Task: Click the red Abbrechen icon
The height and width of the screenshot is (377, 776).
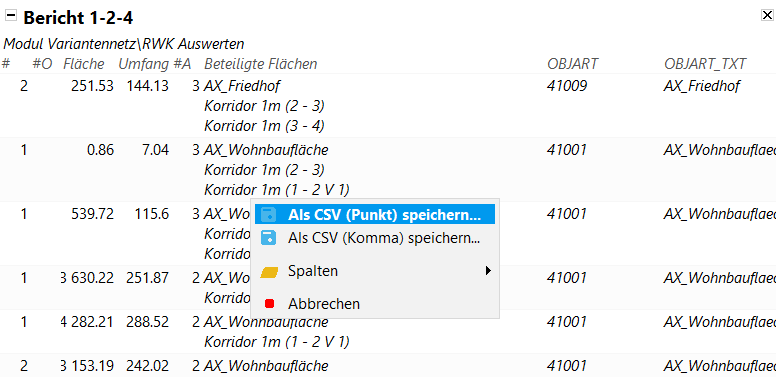Action: point(269,303)
